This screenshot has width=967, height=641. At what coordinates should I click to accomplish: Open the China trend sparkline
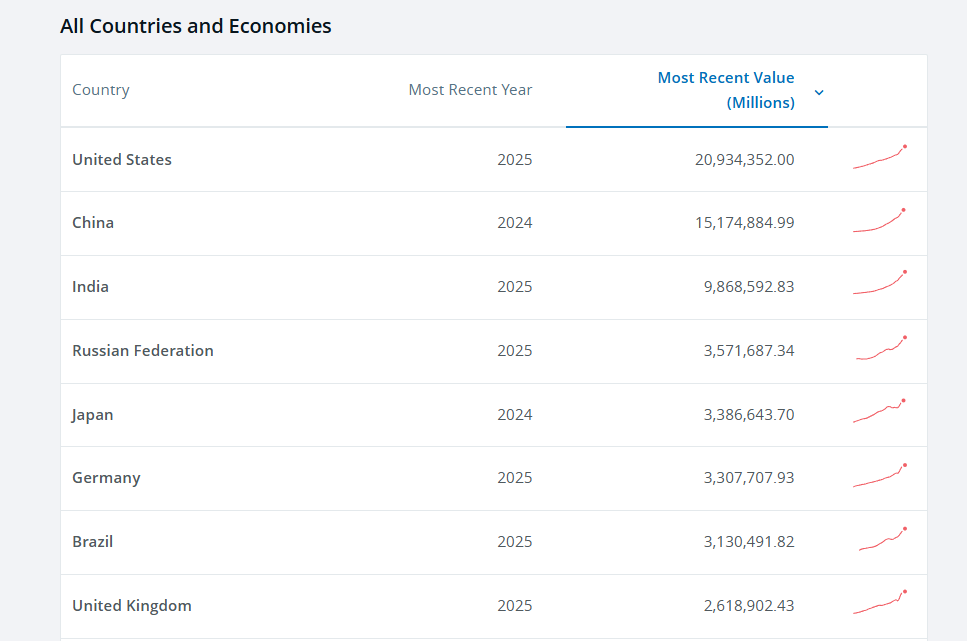[879, 220]
